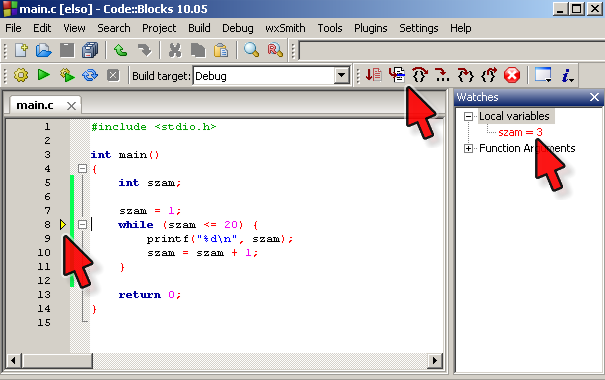
Task: Collapse the Local variables tree node
Action: tap(468, 117)
